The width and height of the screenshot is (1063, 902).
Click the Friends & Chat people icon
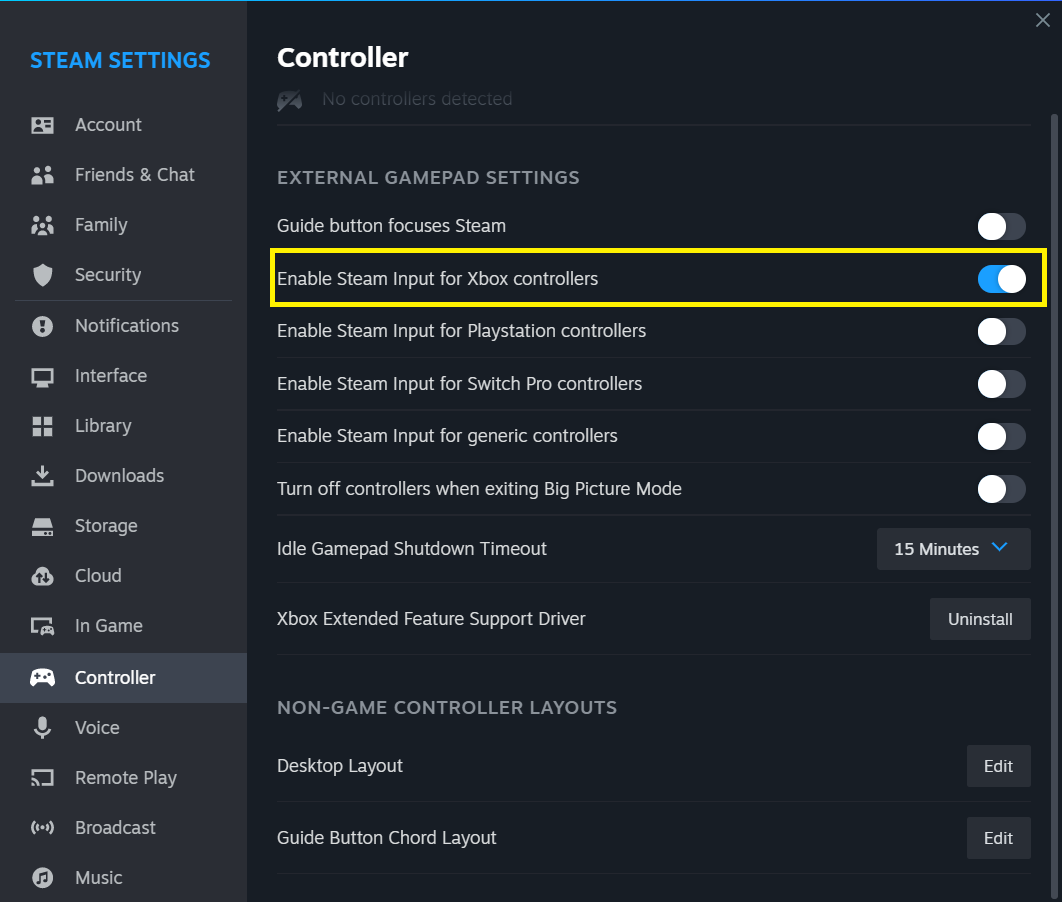(x=42, y=175)
